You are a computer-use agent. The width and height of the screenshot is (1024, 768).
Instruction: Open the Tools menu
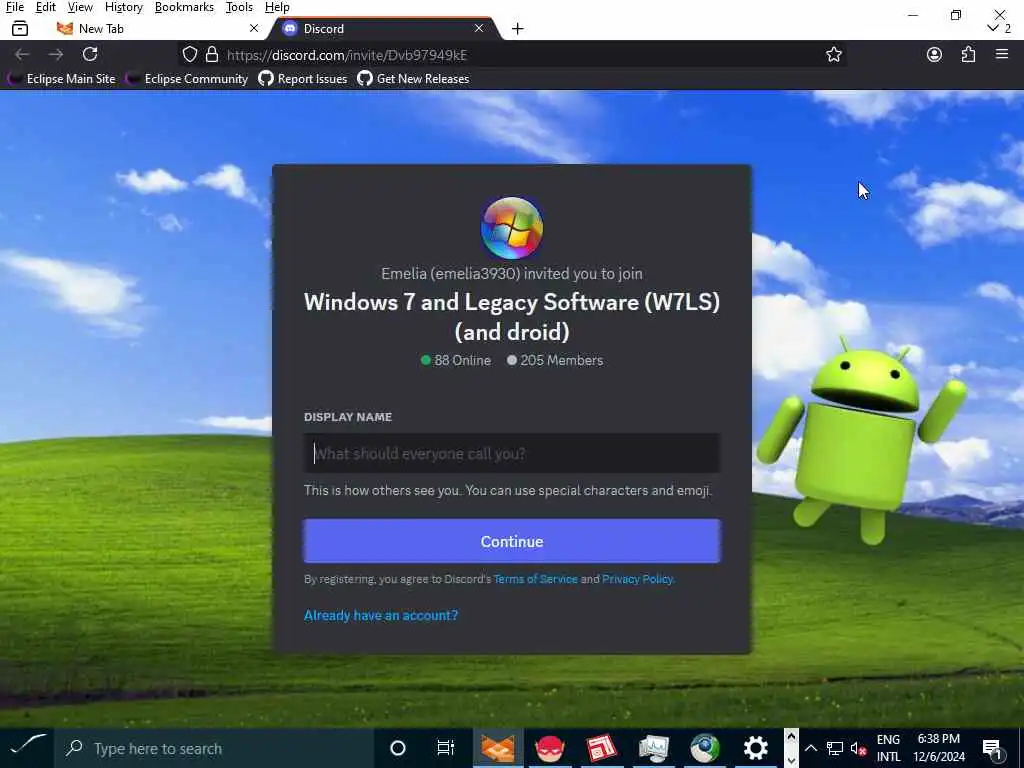[x=239, y=7]
